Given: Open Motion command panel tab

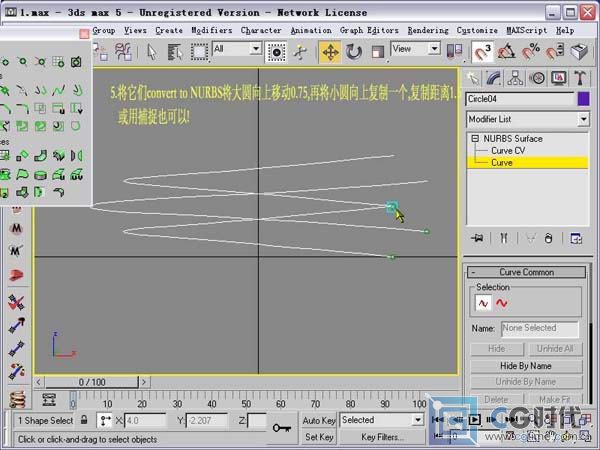Looking at the screenshot, I should pyautogui.click(x=537, y=78).
